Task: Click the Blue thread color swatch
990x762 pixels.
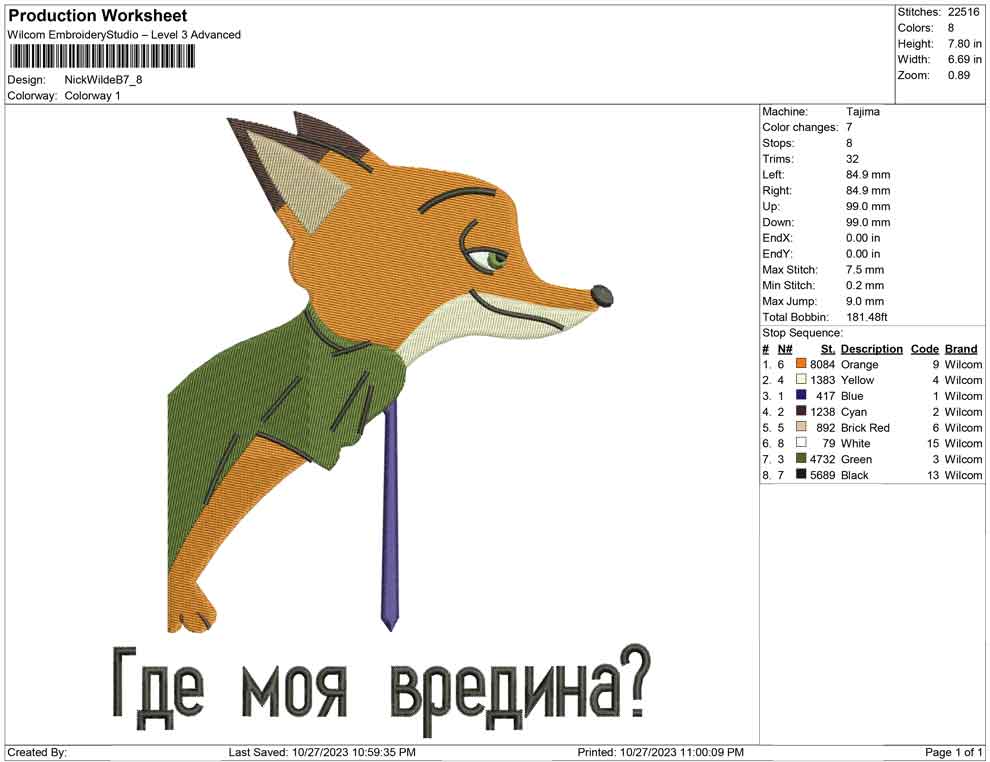Action: coord(801,395)
